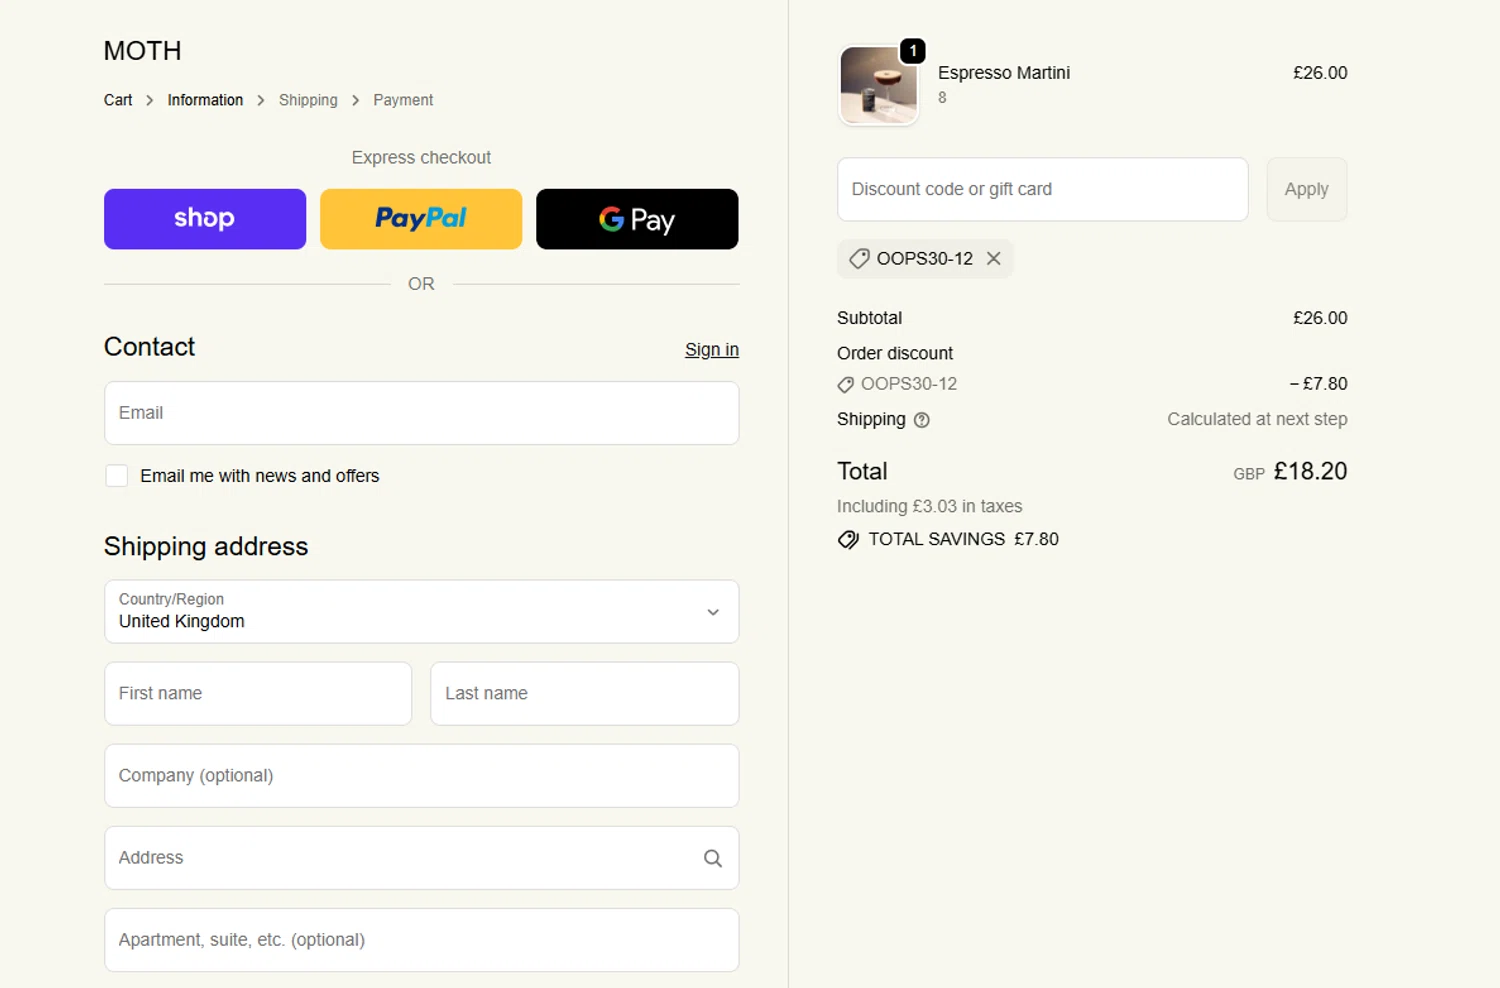The image size is (1500, 988).
Task: Click the address search magnifier icon
Action: 713,858
